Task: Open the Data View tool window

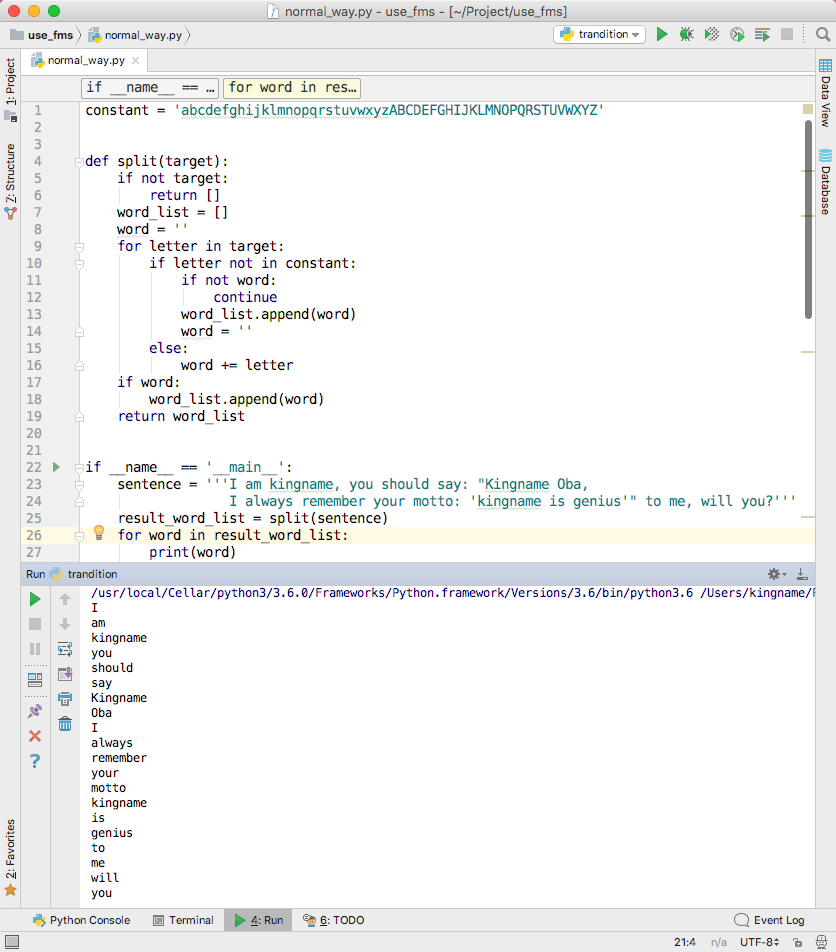Action: 825,94
